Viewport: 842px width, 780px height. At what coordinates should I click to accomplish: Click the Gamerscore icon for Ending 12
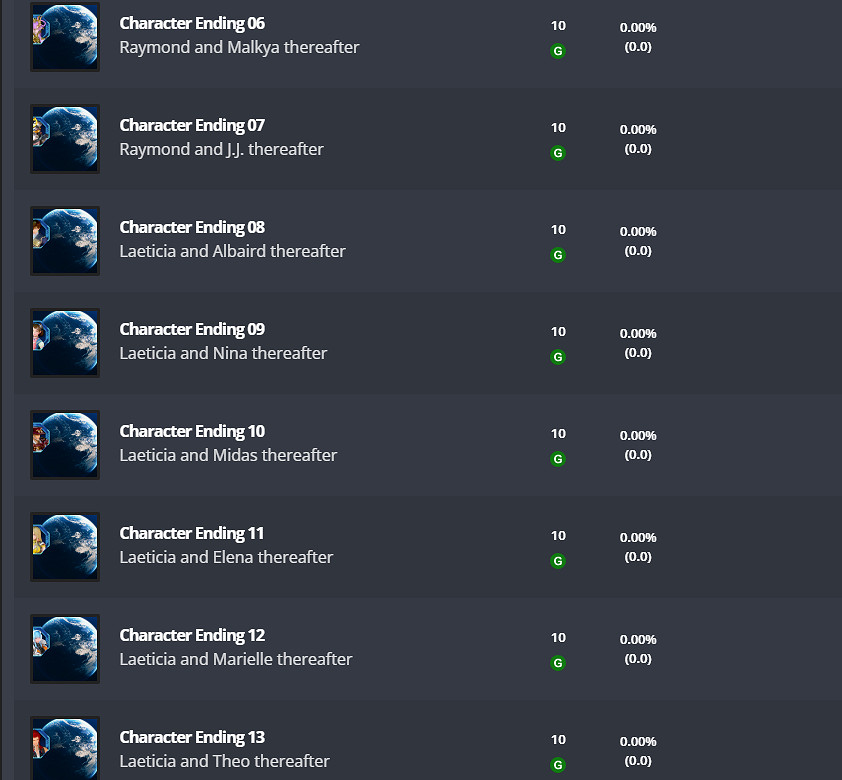558,663
